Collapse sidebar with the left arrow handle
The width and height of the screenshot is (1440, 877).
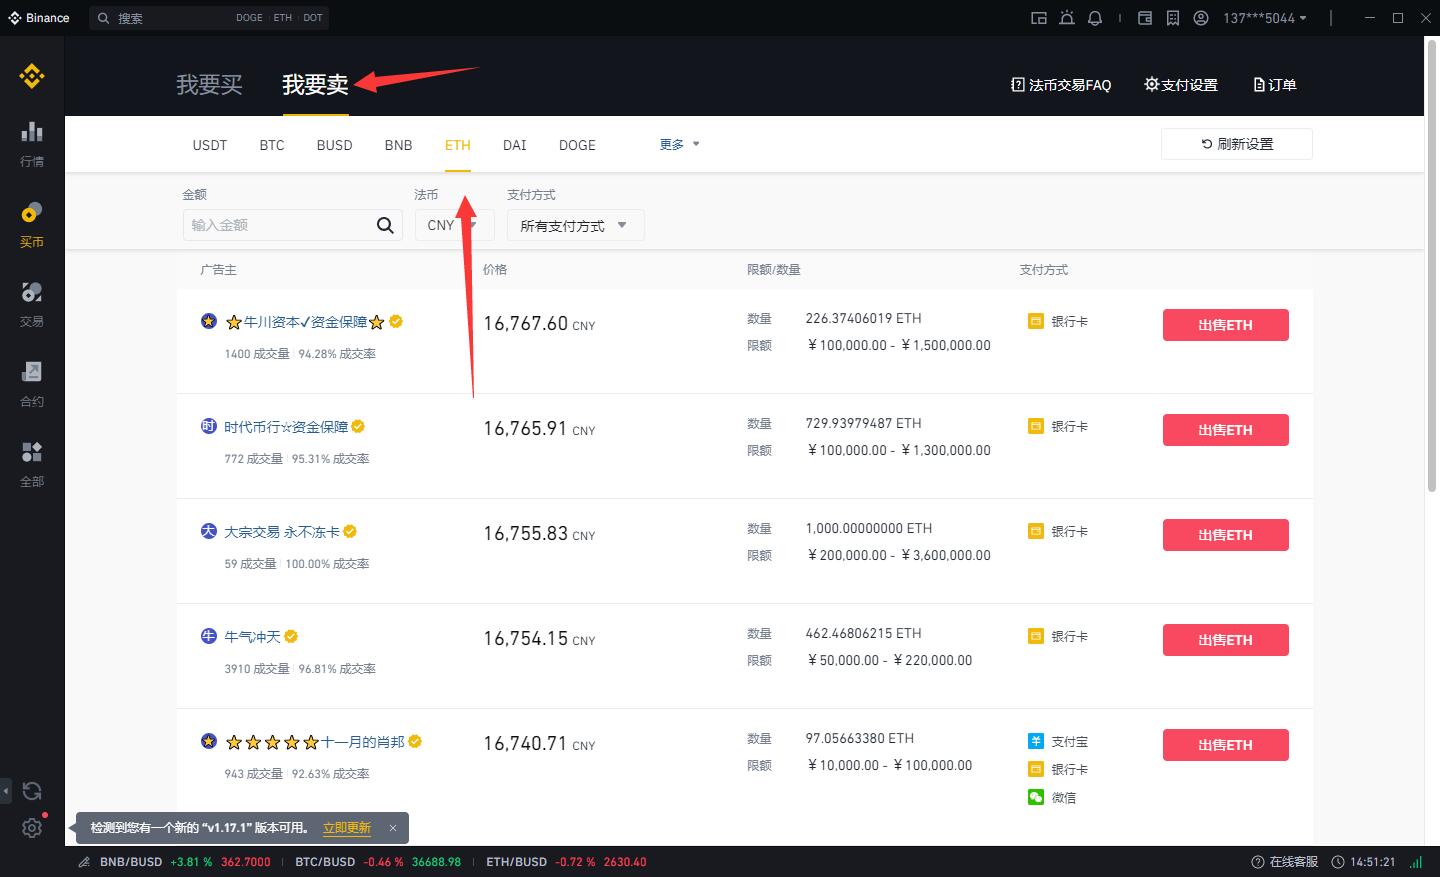tap(6, 791)
